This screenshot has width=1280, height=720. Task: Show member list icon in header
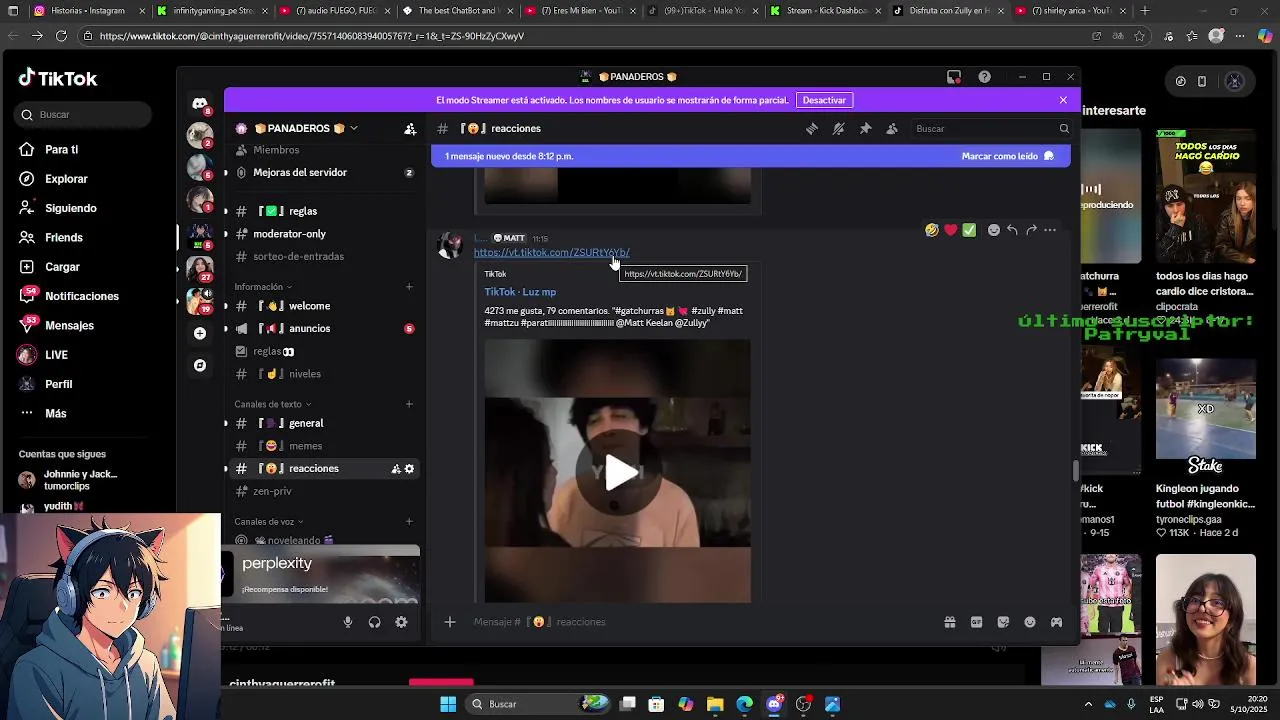pos(892,128)
